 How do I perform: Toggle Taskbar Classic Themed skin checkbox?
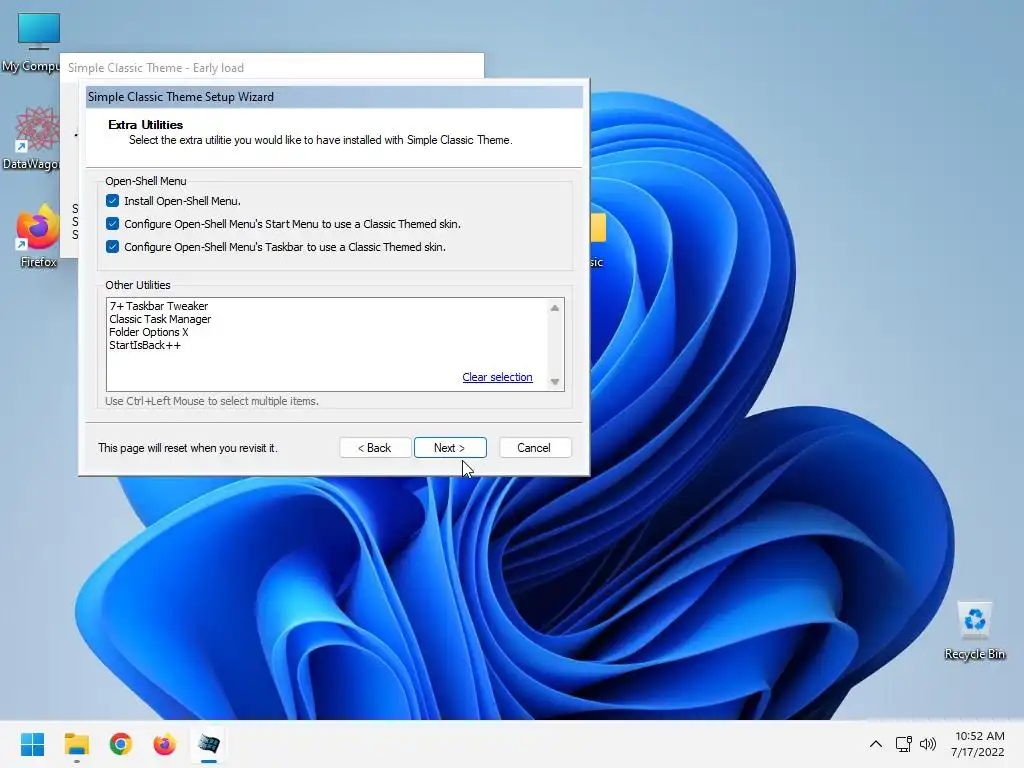click(112, 246)
